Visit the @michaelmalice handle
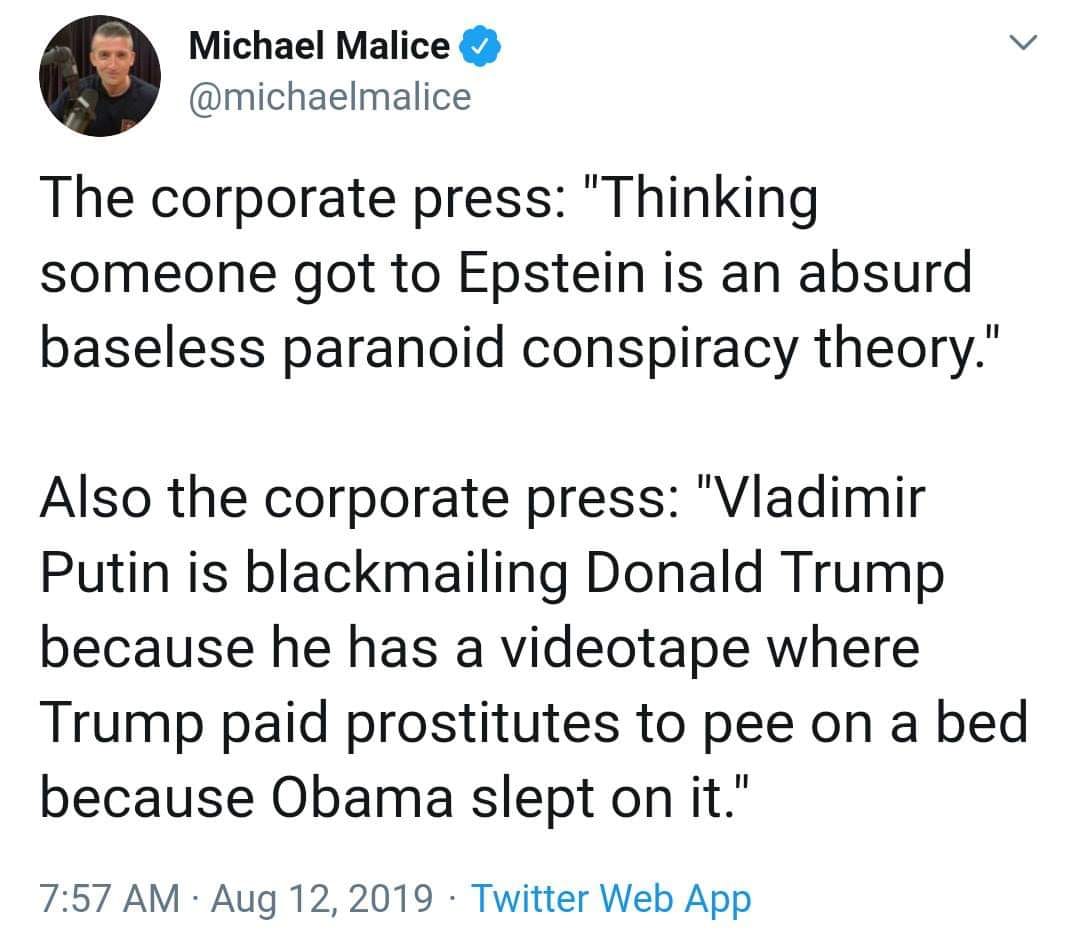The image size is (1080, 946). point(330,97)
